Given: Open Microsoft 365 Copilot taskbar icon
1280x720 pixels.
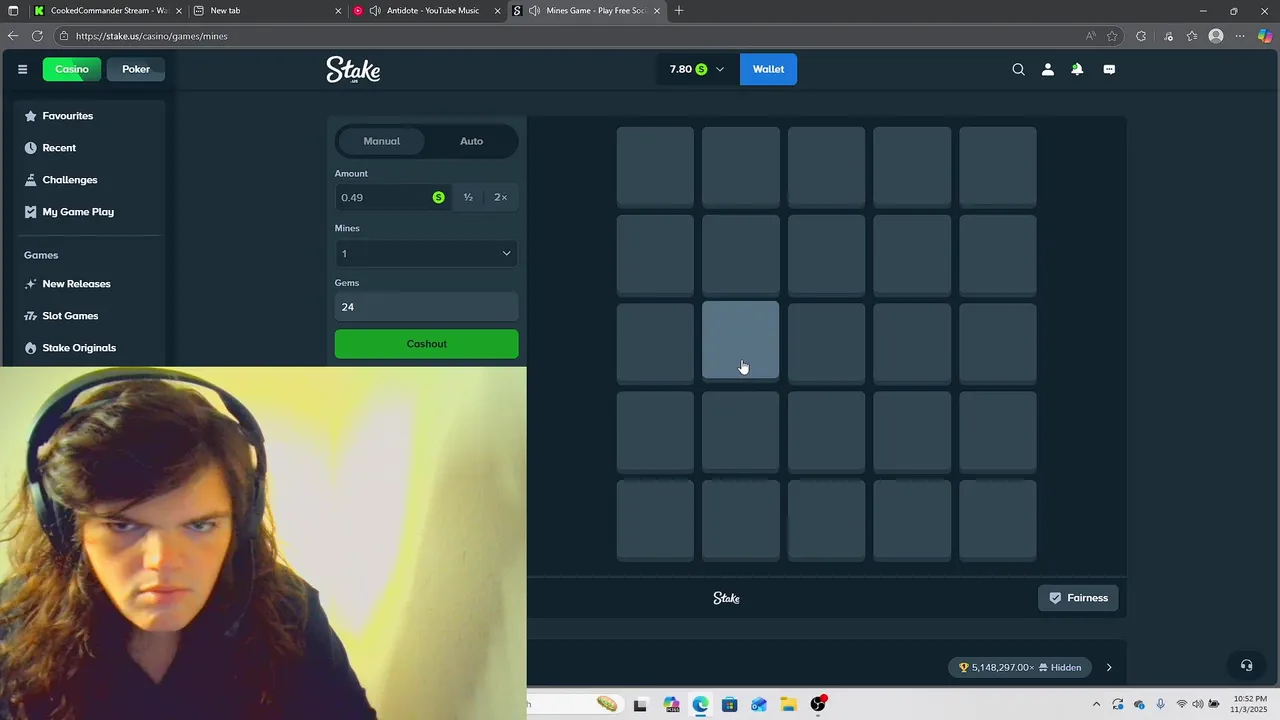Looking at the screenshot, I should [x=671, y=705].
